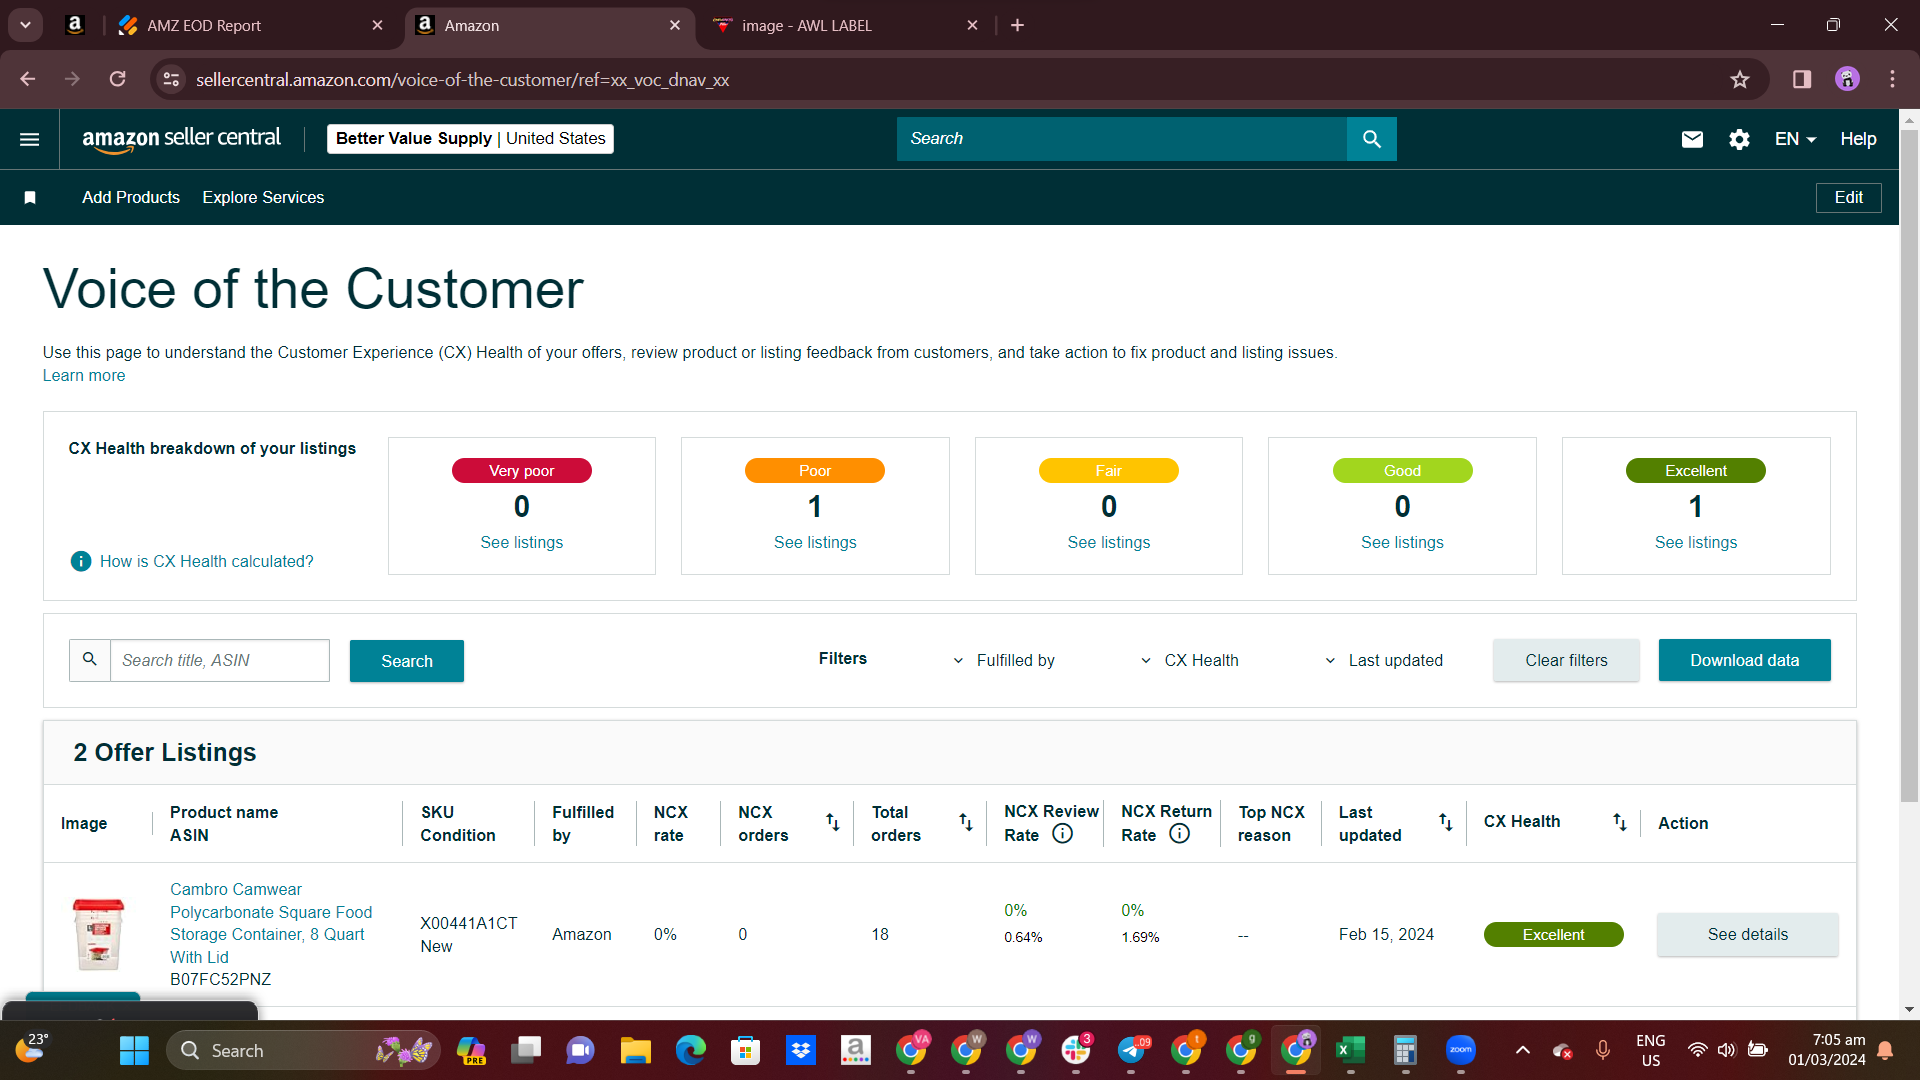
Task: Open the Chrome profile avatar
Action: pyautogui.click(x=1848, y=79)
